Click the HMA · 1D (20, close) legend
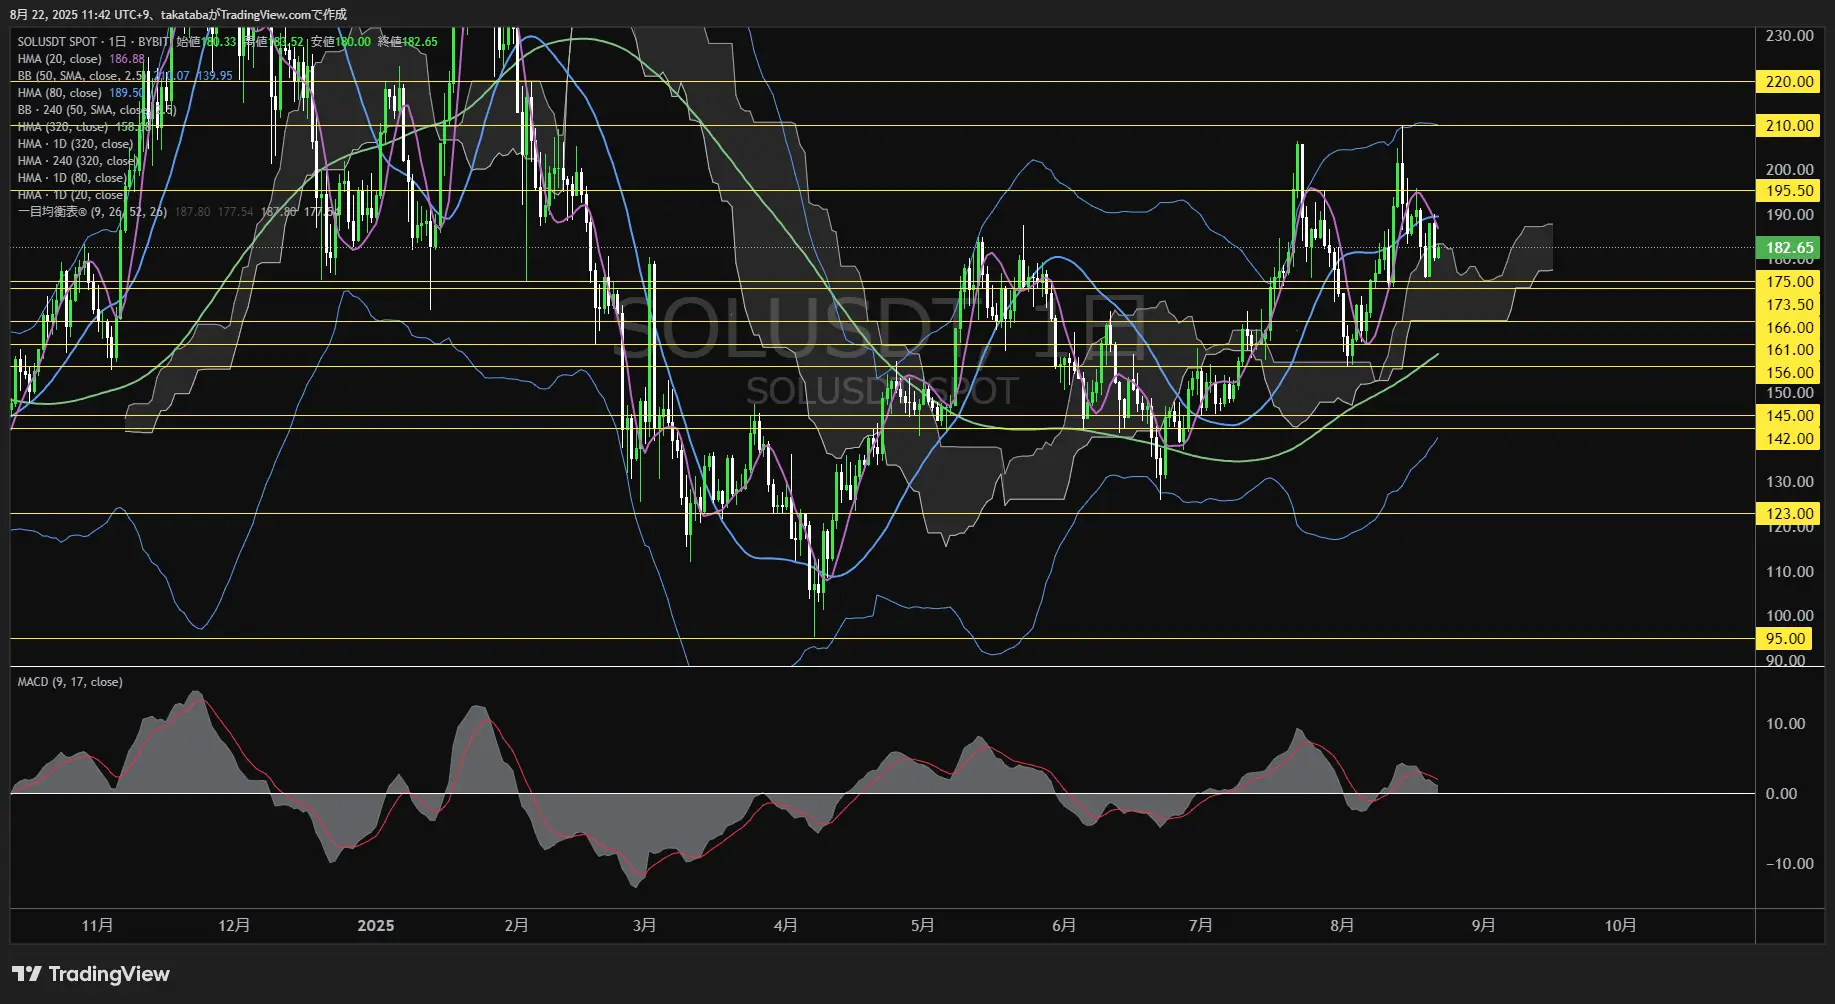 (x=72, y=195)
